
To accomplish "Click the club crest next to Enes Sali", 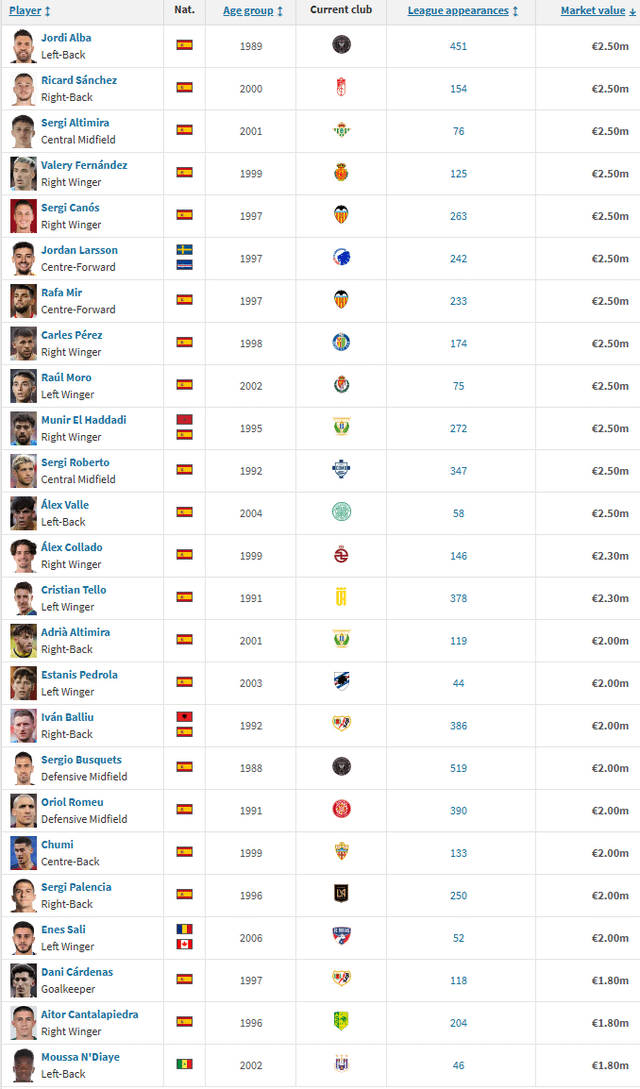I will [x=341, y=937].
